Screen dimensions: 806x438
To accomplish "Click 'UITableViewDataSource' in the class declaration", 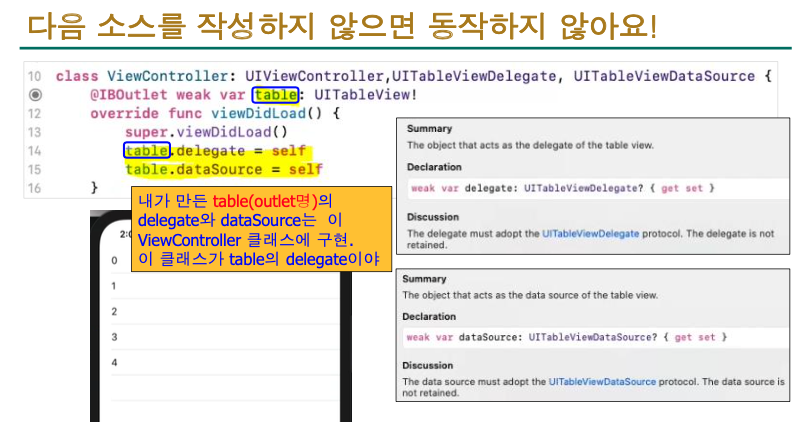I will point(664,76).
